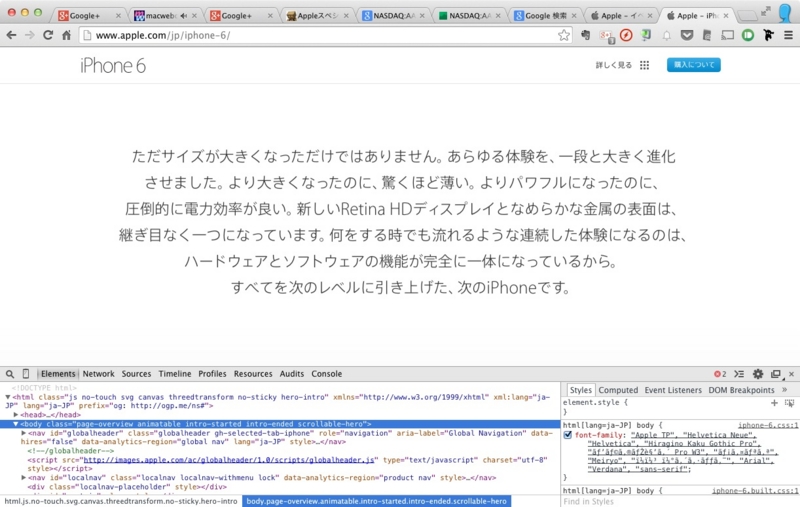
Task: Activate the DevTools inspect element magnifier
Action: (10, 374)
